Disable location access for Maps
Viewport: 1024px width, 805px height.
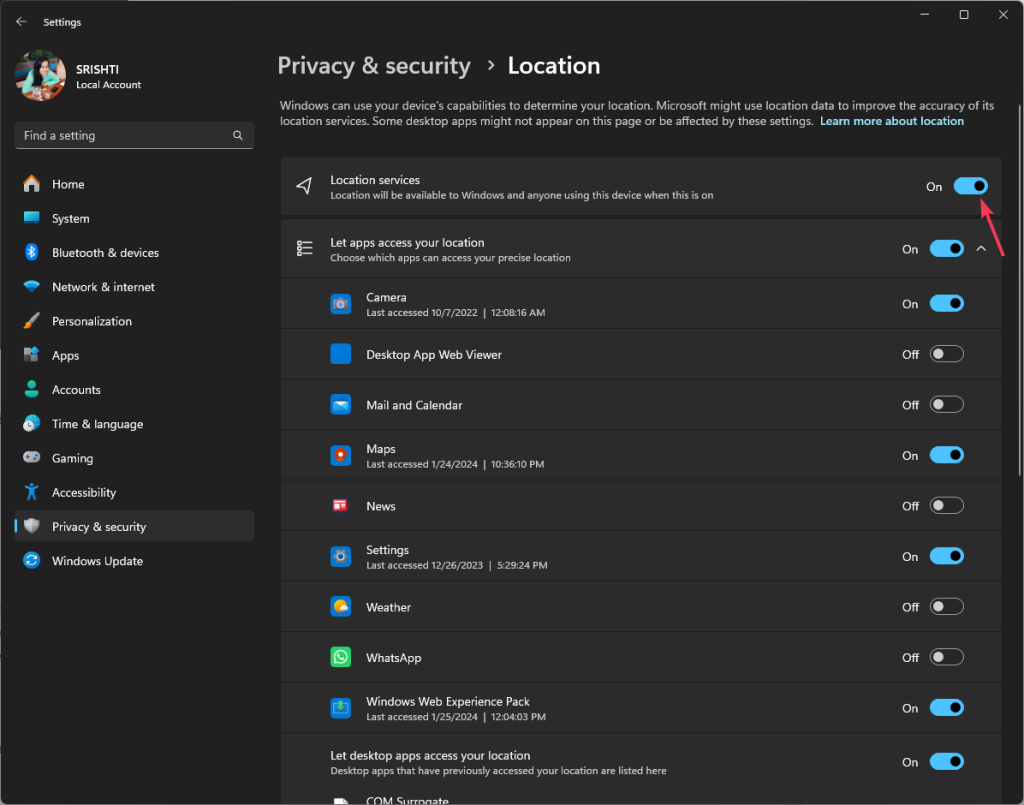(946, 454)
